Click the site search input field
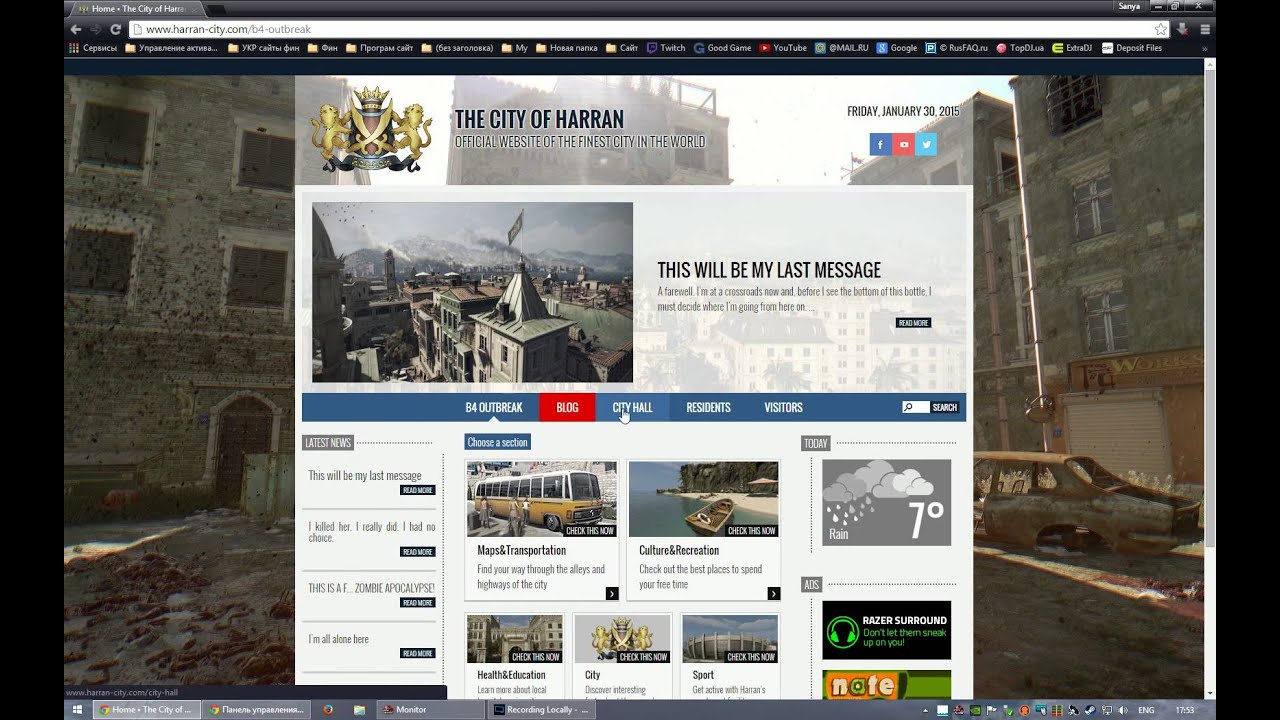The width and height of the screenshot is (1280, 720). [915, 407]
